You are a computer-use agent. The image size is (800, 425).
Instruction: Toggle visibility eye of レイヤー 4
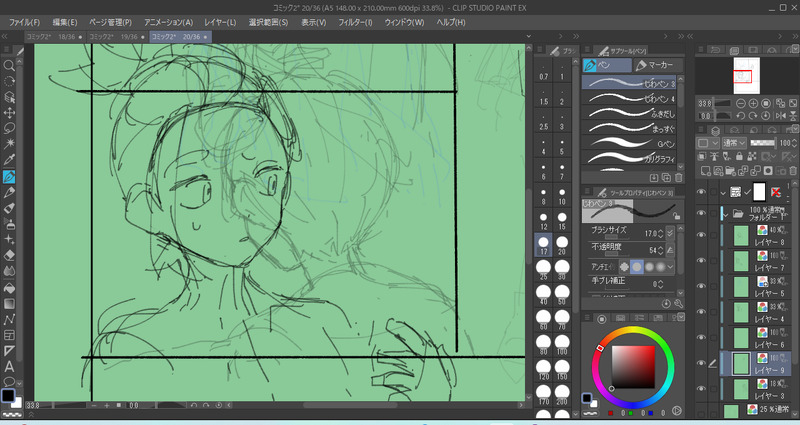(x=701, y=312)
